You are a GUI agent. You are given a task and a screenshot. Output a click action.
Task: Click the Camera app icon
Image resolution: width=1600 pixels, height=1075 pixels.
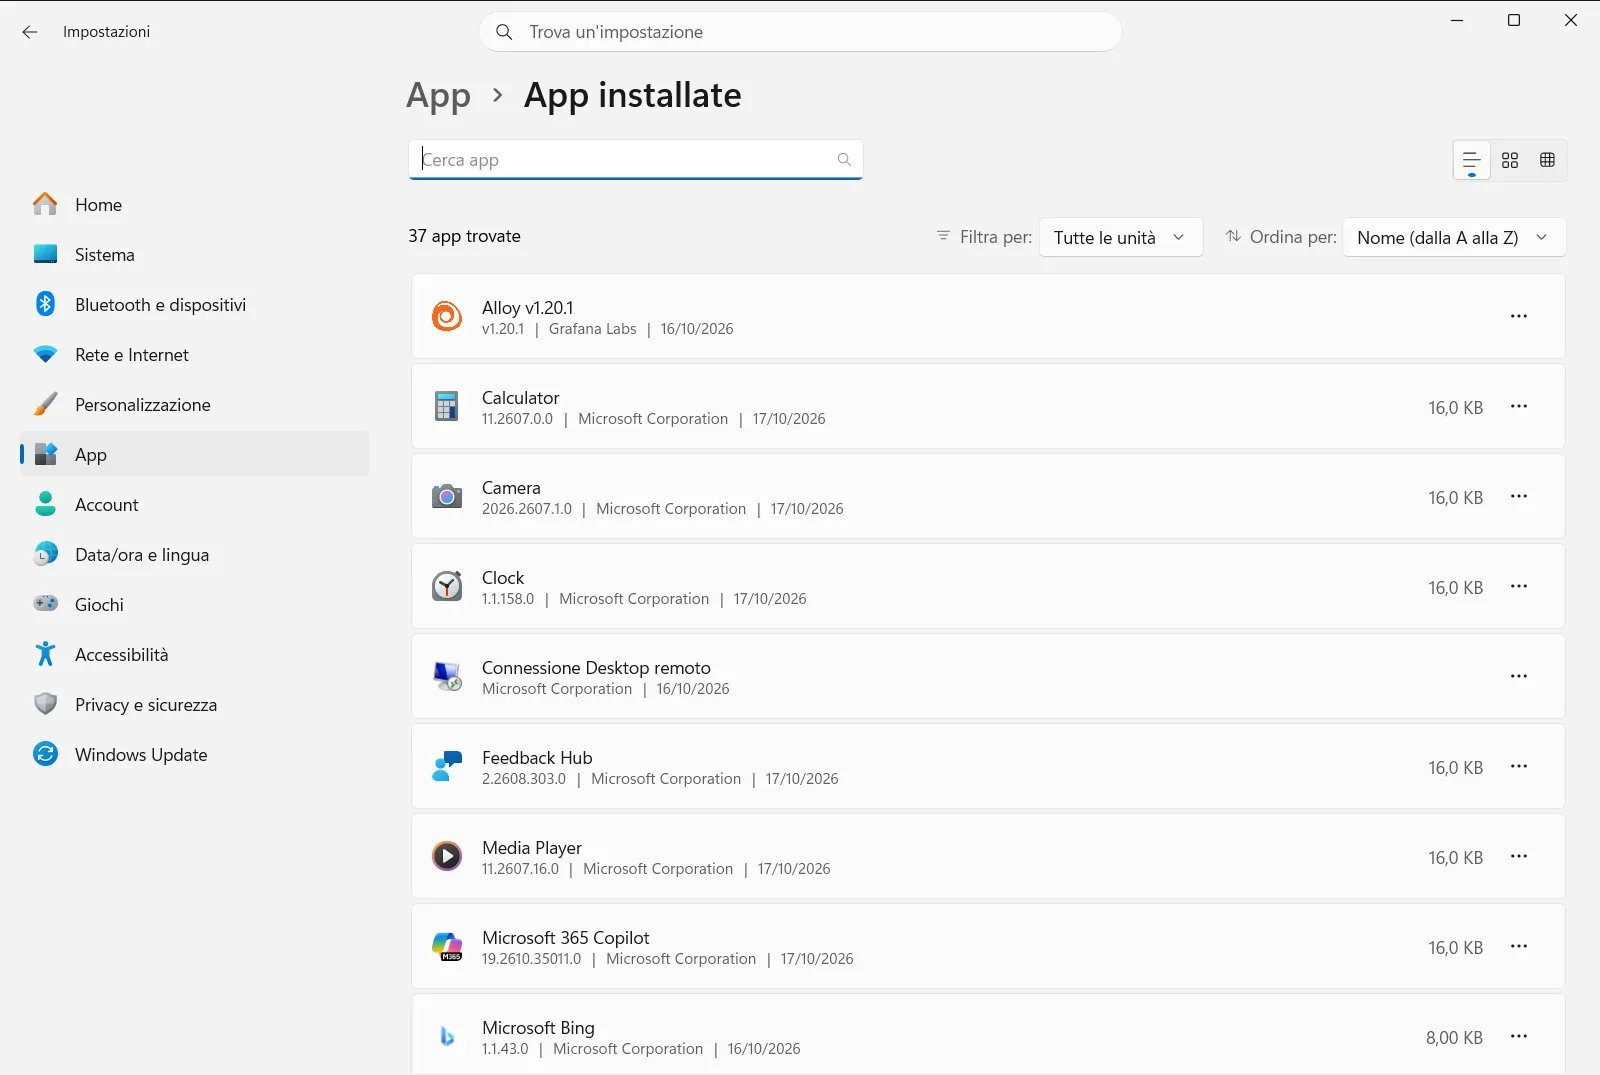click(x=447, y=496)
